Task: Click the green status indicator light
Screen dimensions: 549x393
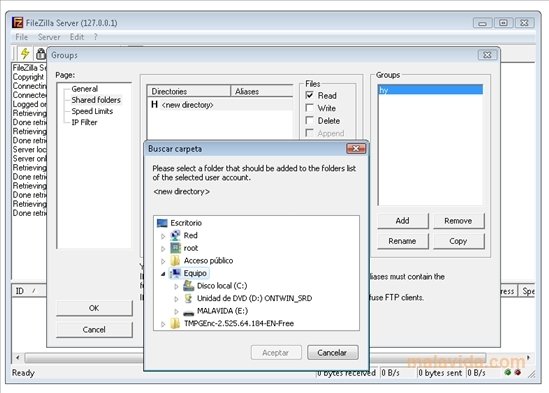Action: click(508, 372)
